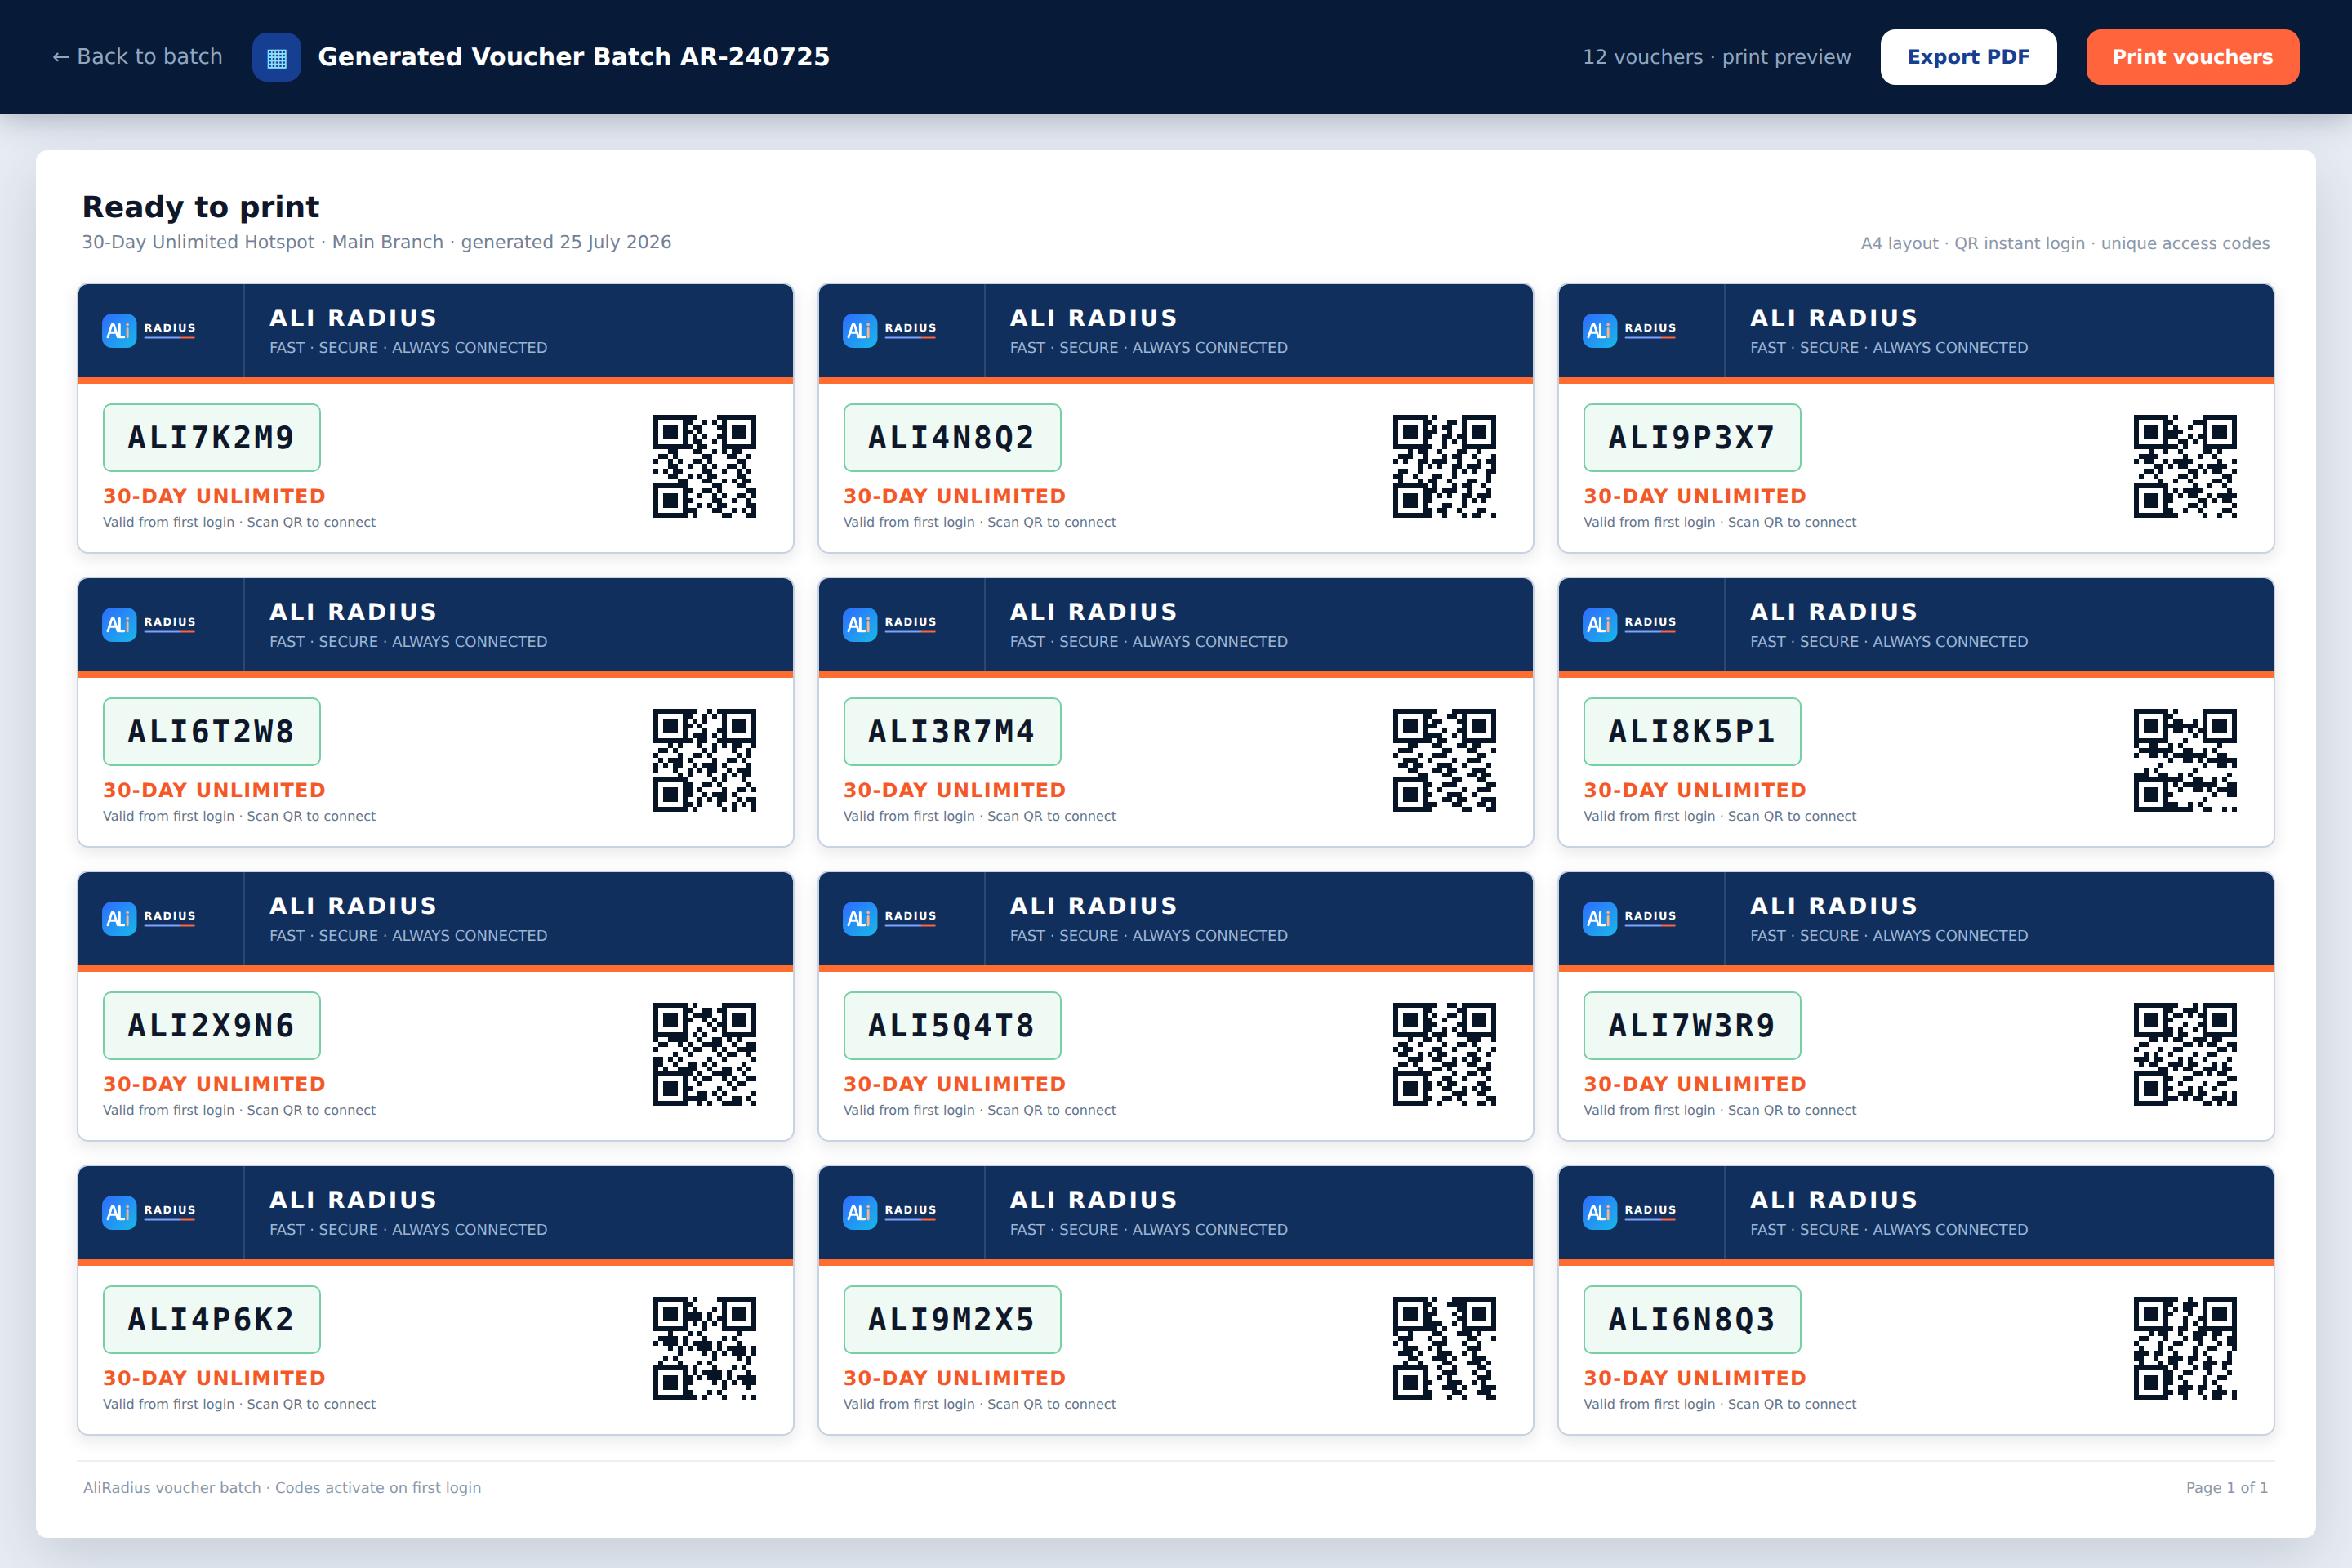Click '30-DAY UNLIMITED' label on ALI3R7M4 card
Viewport: 2352px width, 1568px height.
954,790
